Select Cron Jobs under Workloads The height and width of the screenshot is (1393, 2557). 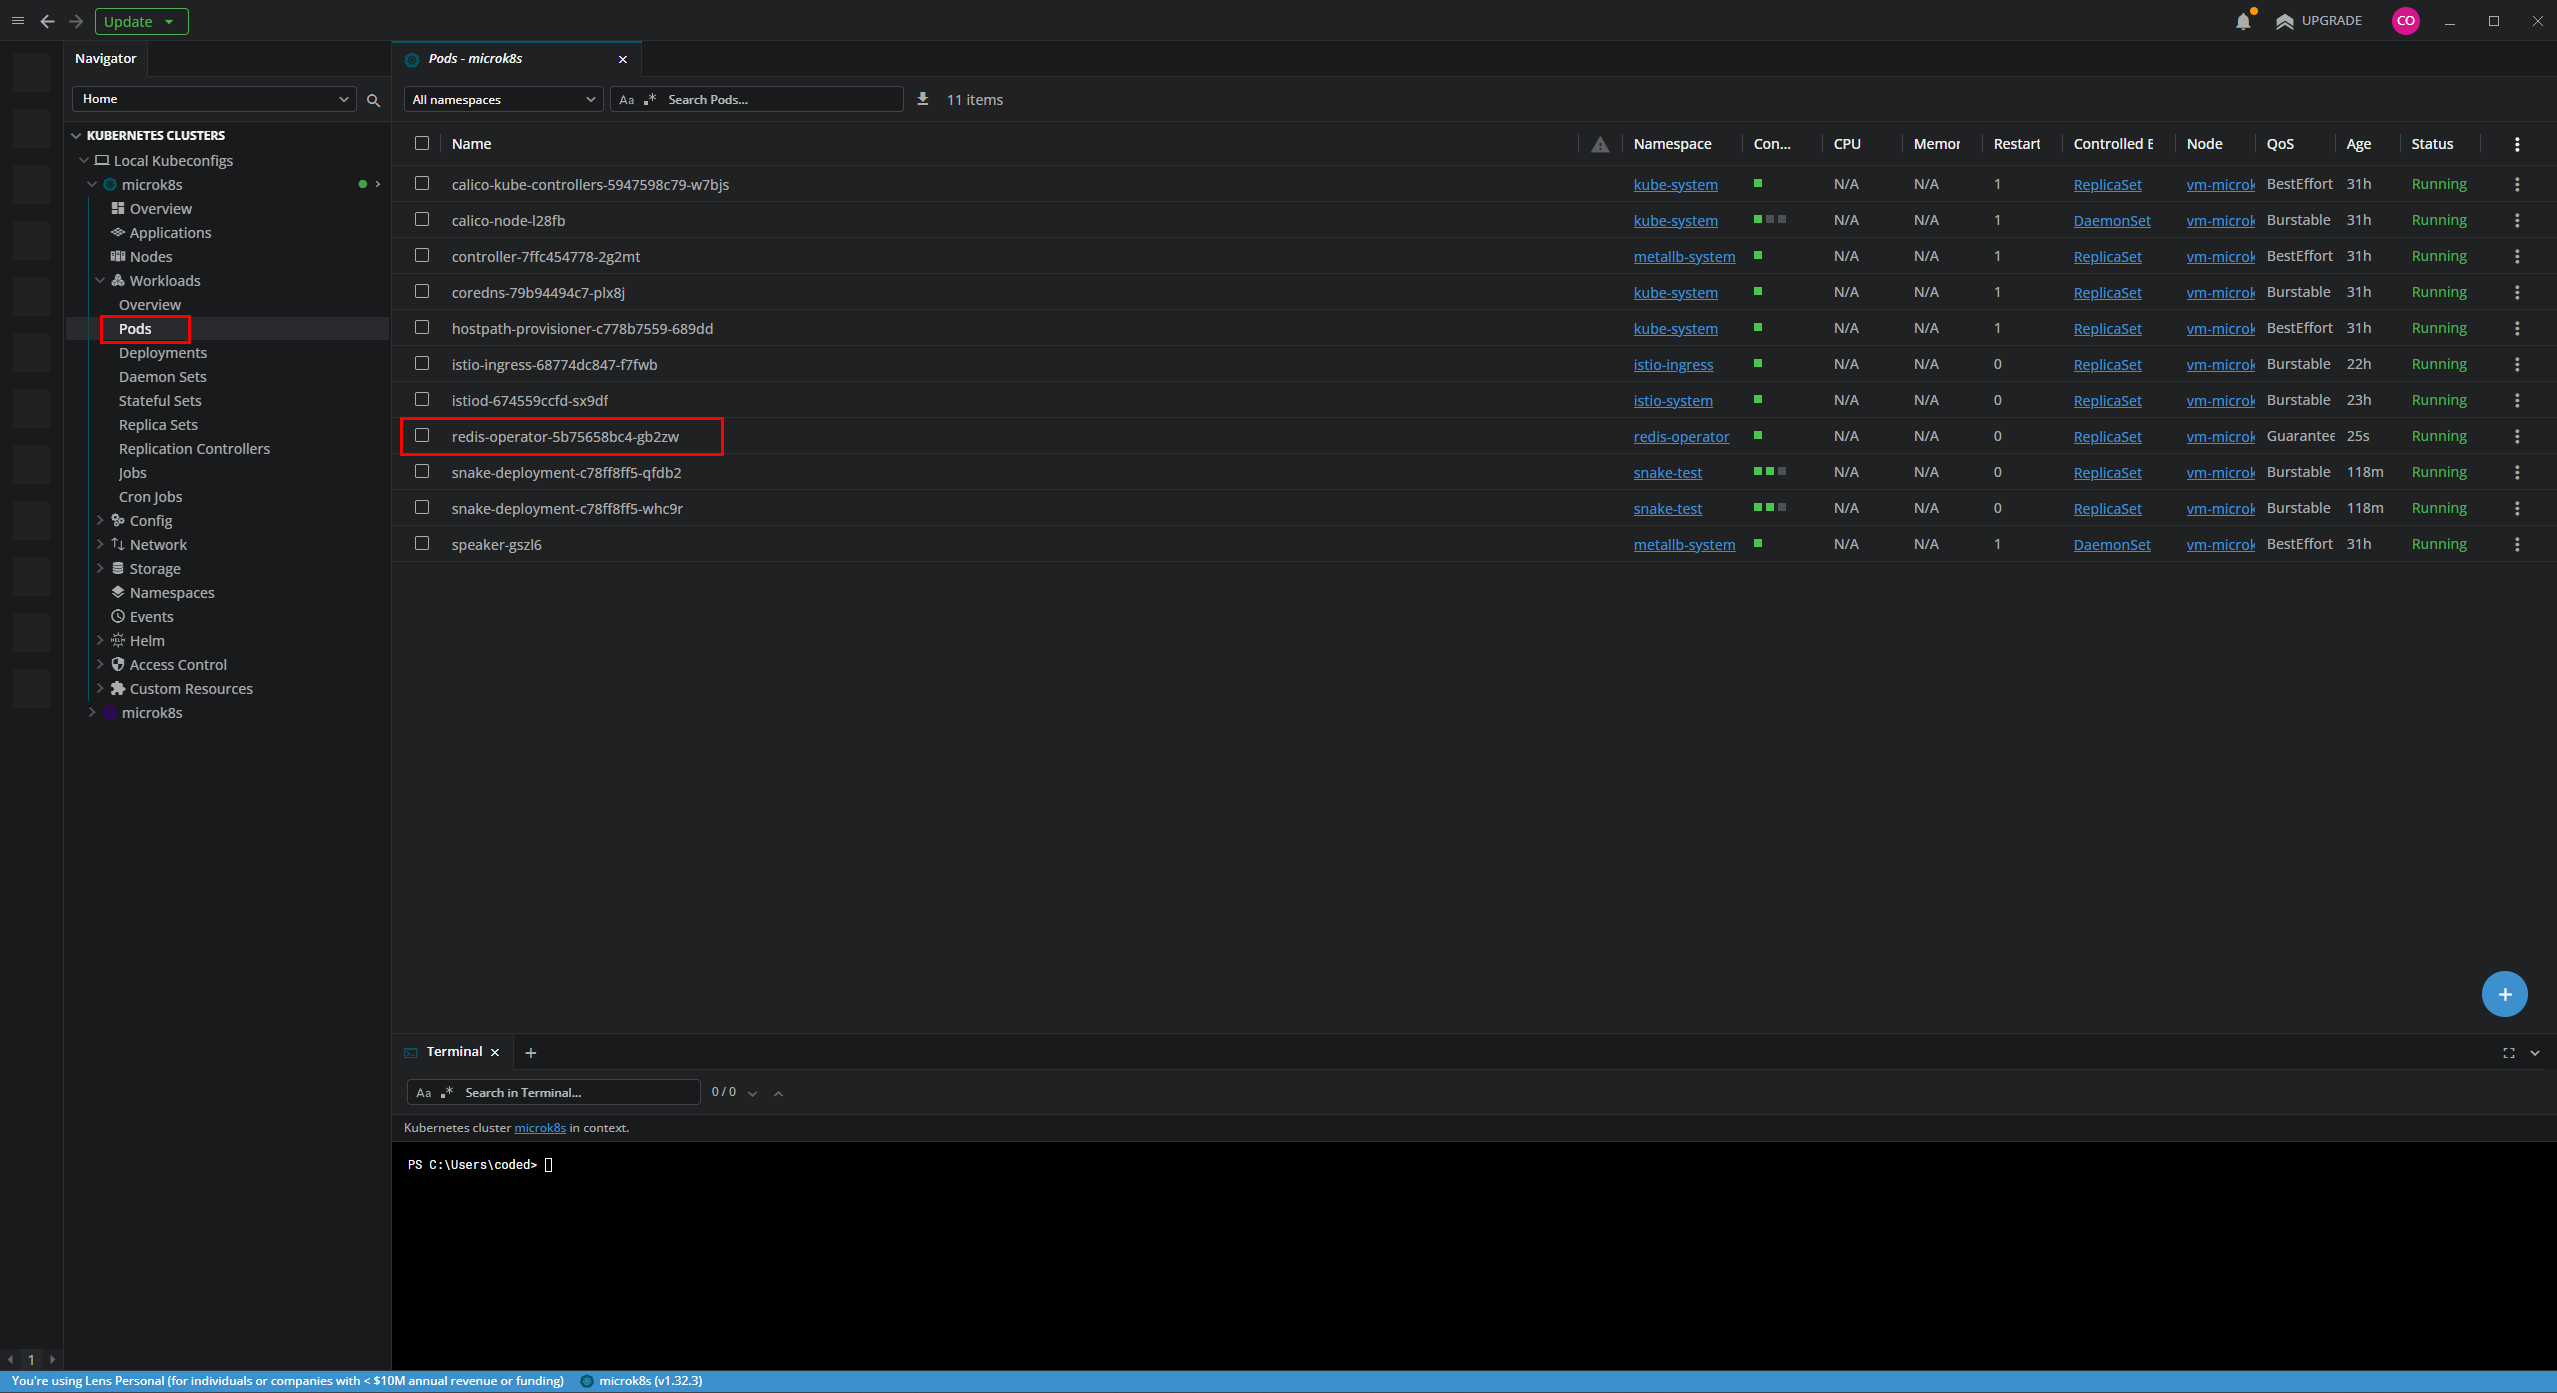tap(150, 497)
